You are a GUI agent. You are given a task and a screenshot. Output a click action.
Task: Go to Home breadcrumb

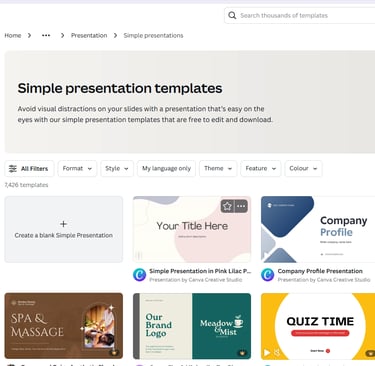point(13,35)
